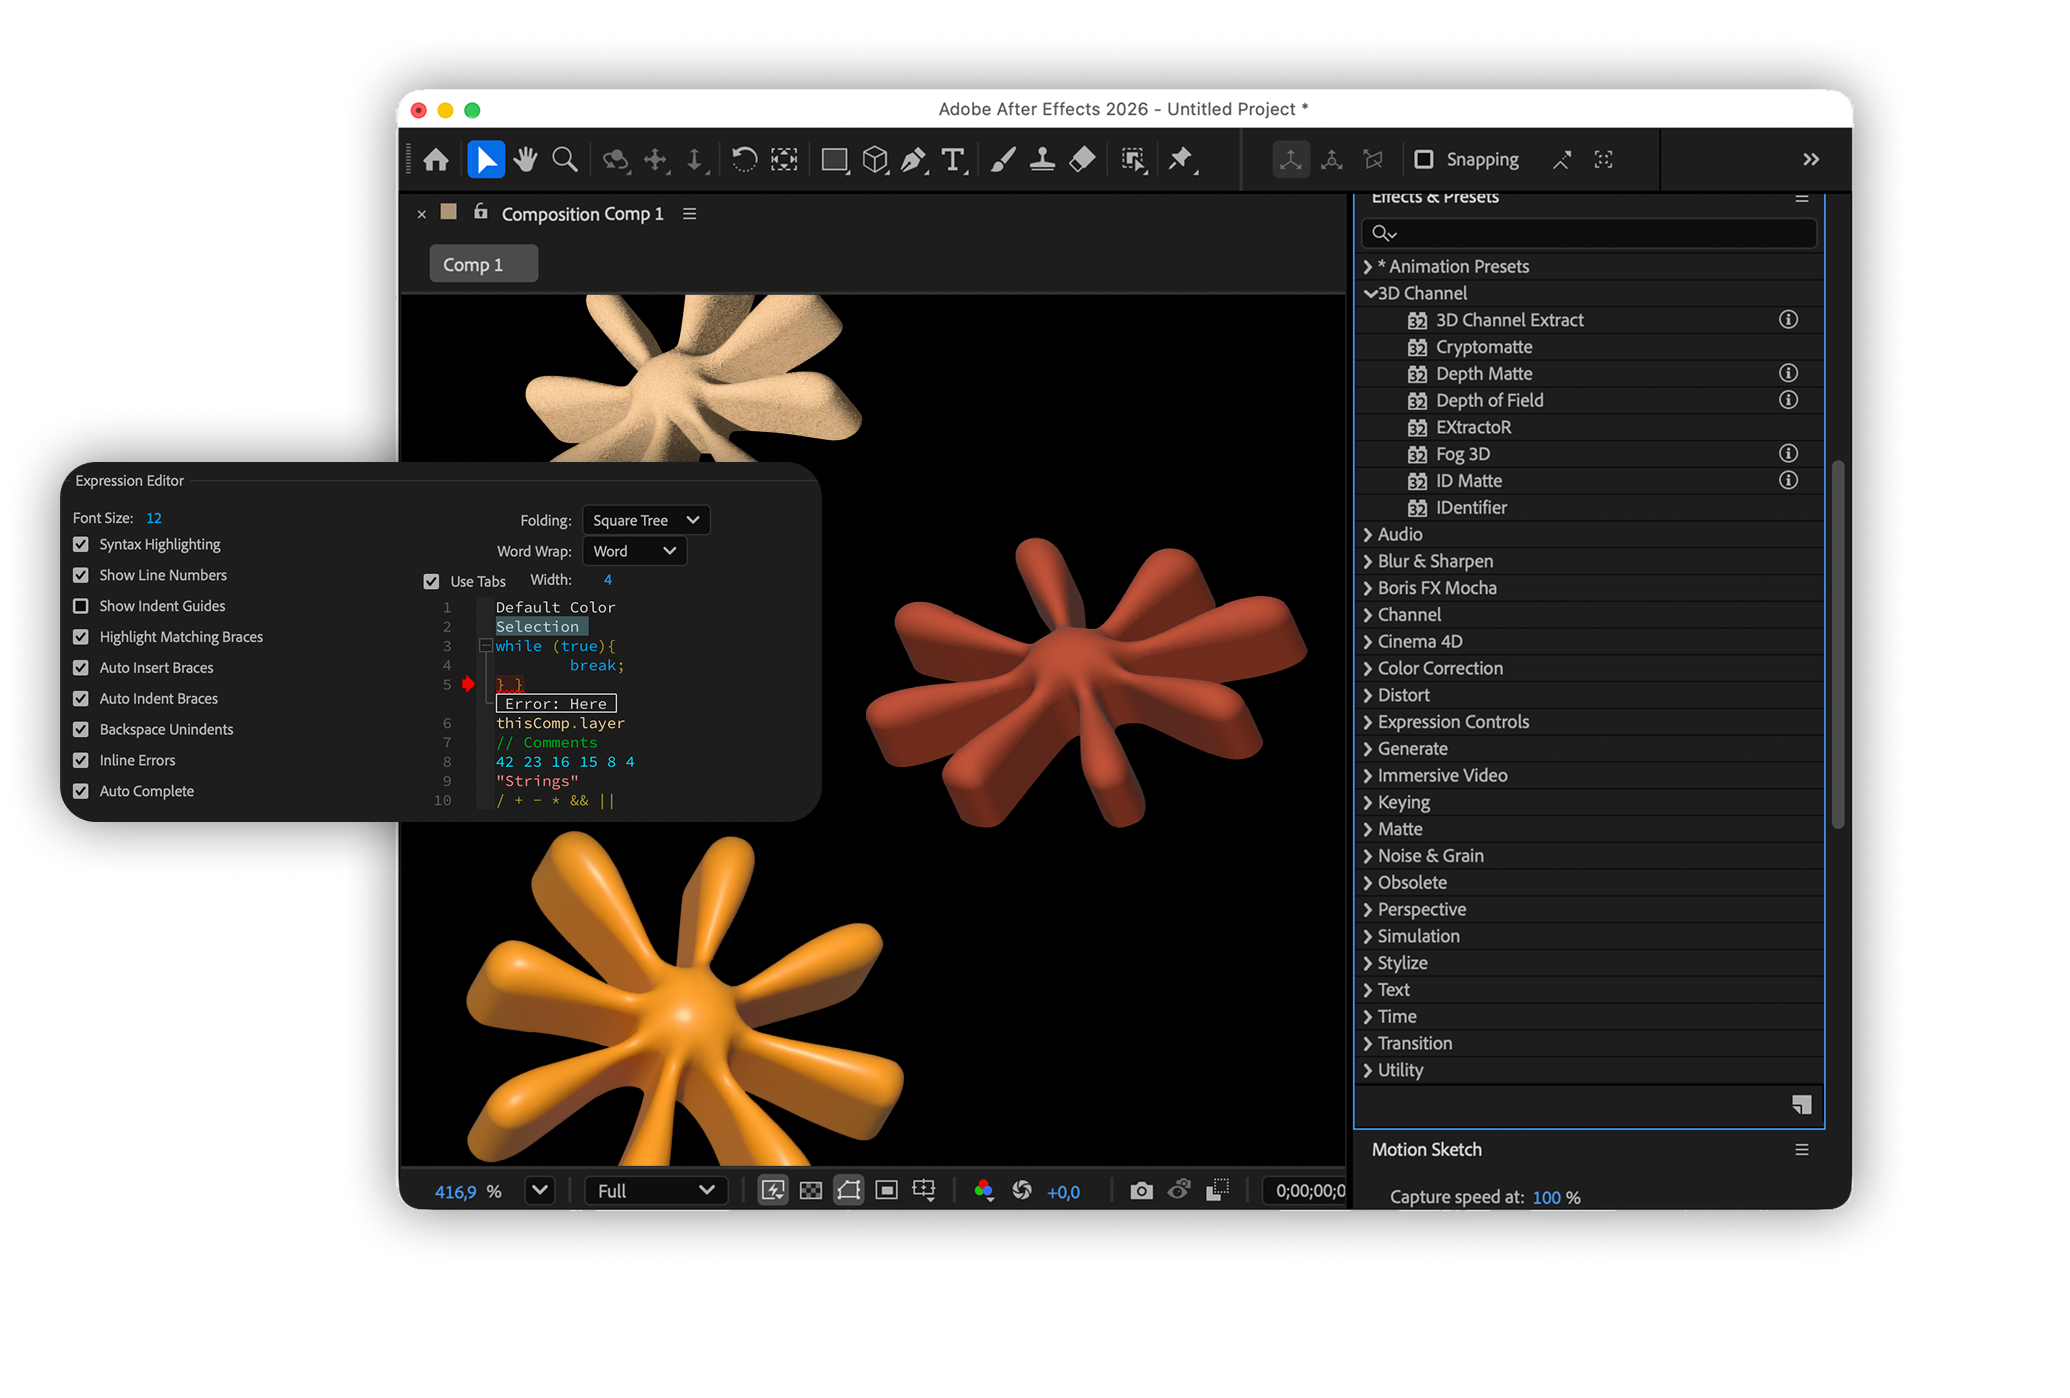The width and height of the screenshot is (2070, 1398).
Task: Open the color channels RGB icon
Action: pyautogui.click(x=983, y=1190)
